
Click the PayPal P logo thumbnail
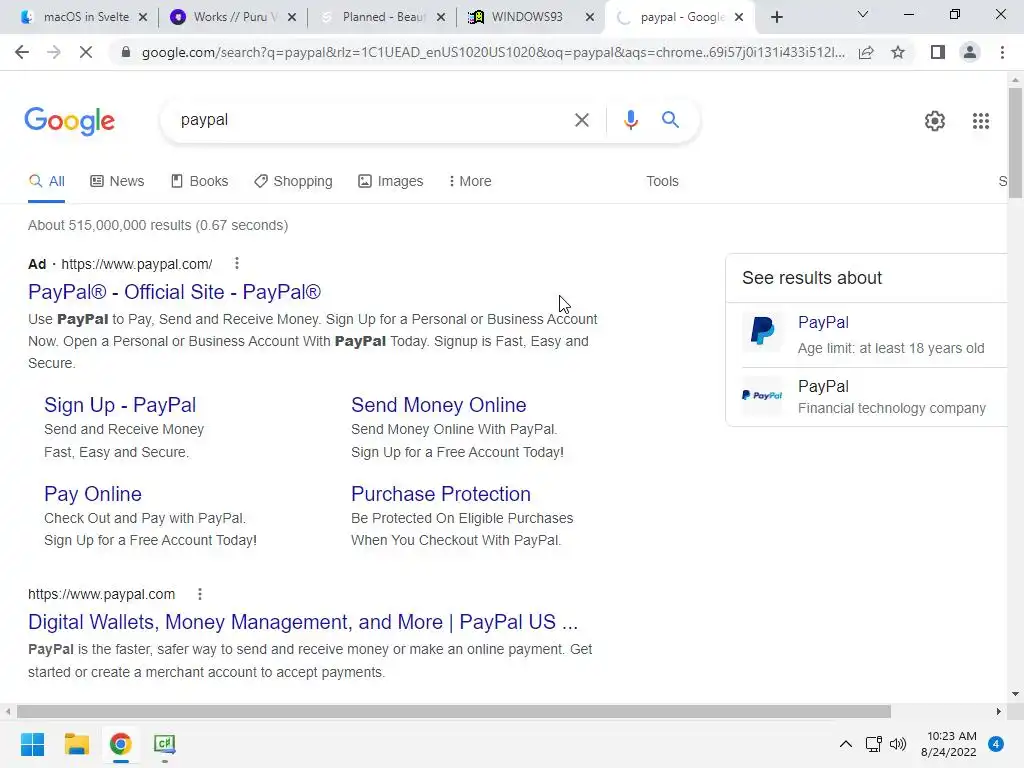pos(762,331)
